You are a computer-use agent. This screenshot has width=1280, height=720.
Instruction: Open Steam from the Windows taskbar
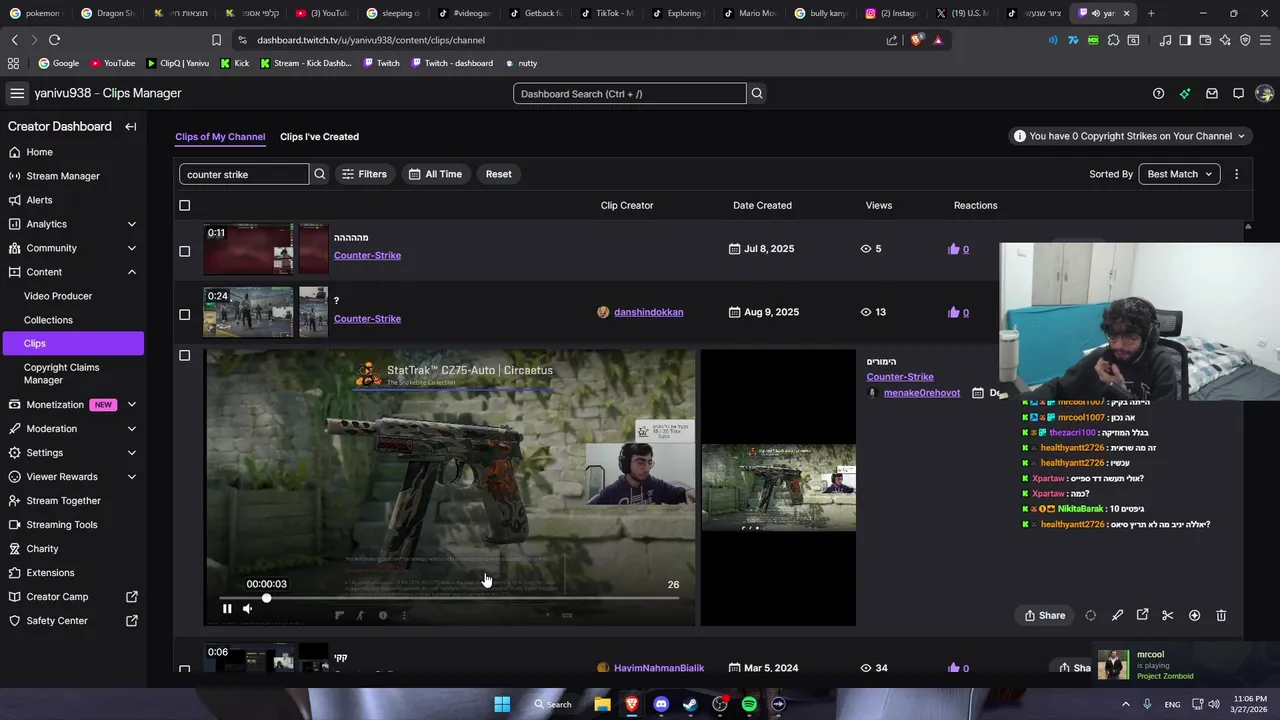point(690,704)
